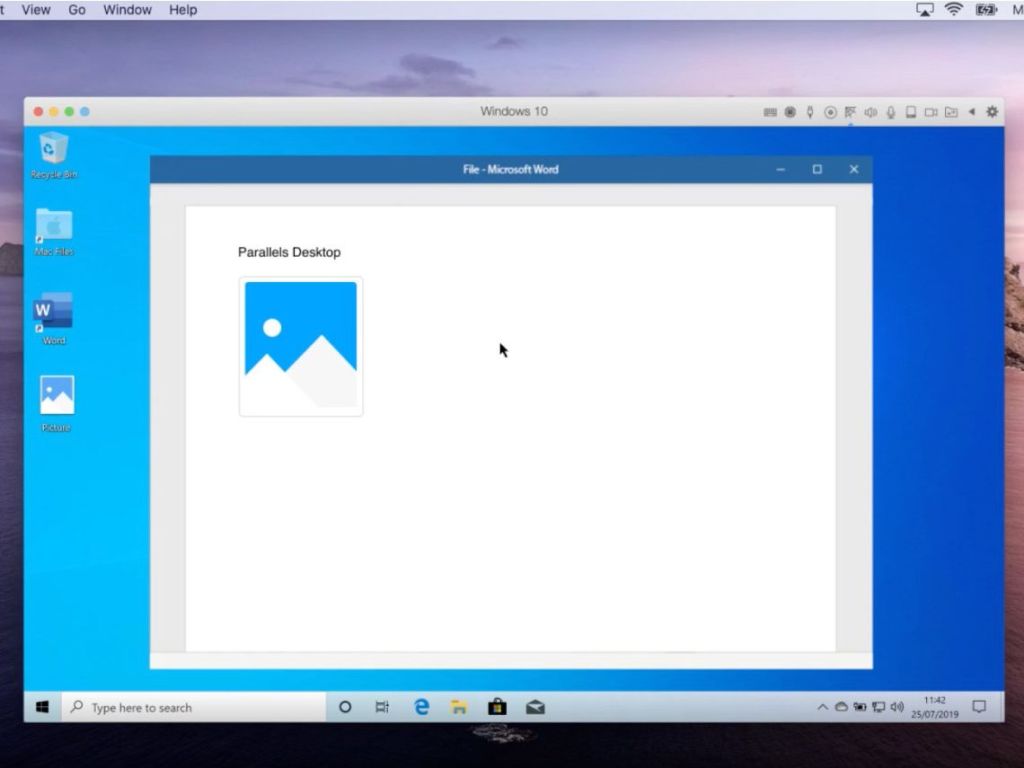This screenshot has width=1024, height=768.
Task: Select the picture placeholder in the Word document
Action: pos(301,347)
